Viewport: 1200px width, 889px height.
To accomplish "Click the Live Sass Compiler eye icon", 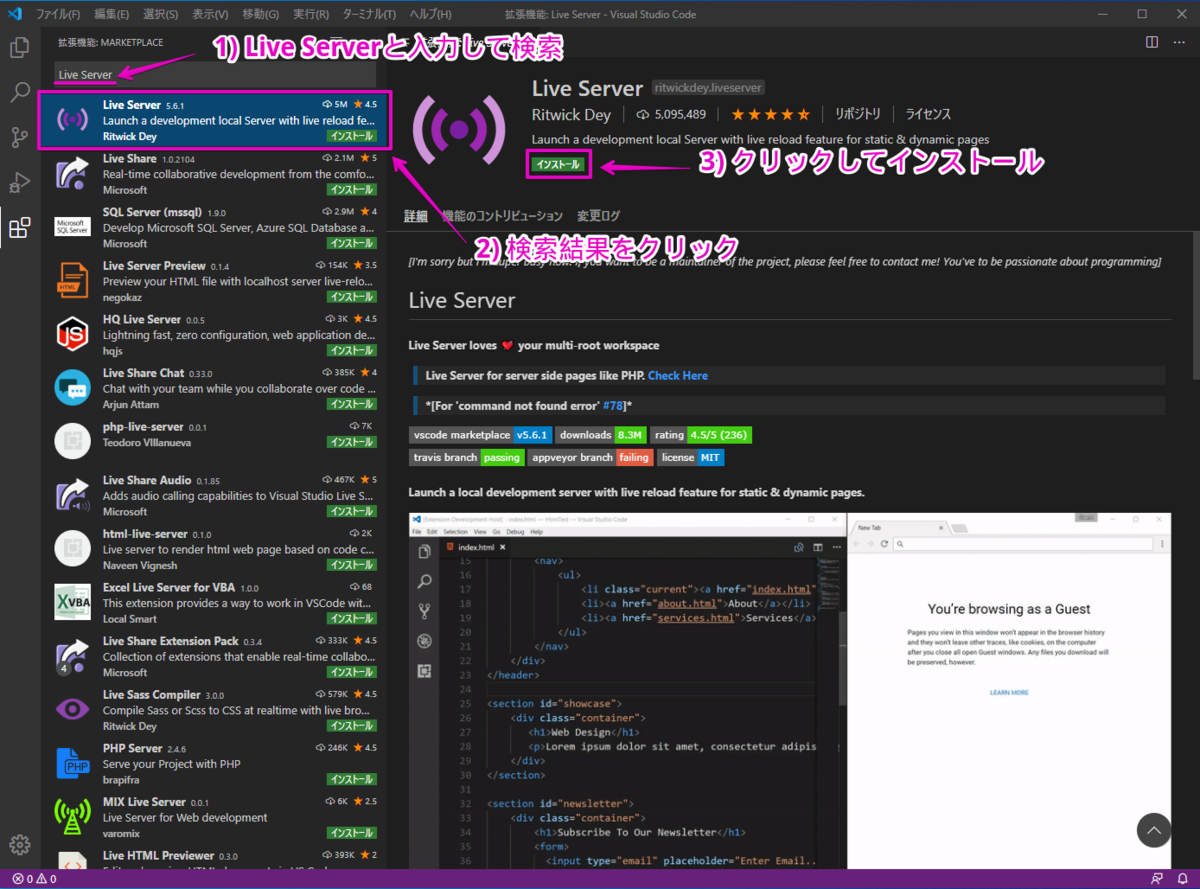I will [72, 709].
